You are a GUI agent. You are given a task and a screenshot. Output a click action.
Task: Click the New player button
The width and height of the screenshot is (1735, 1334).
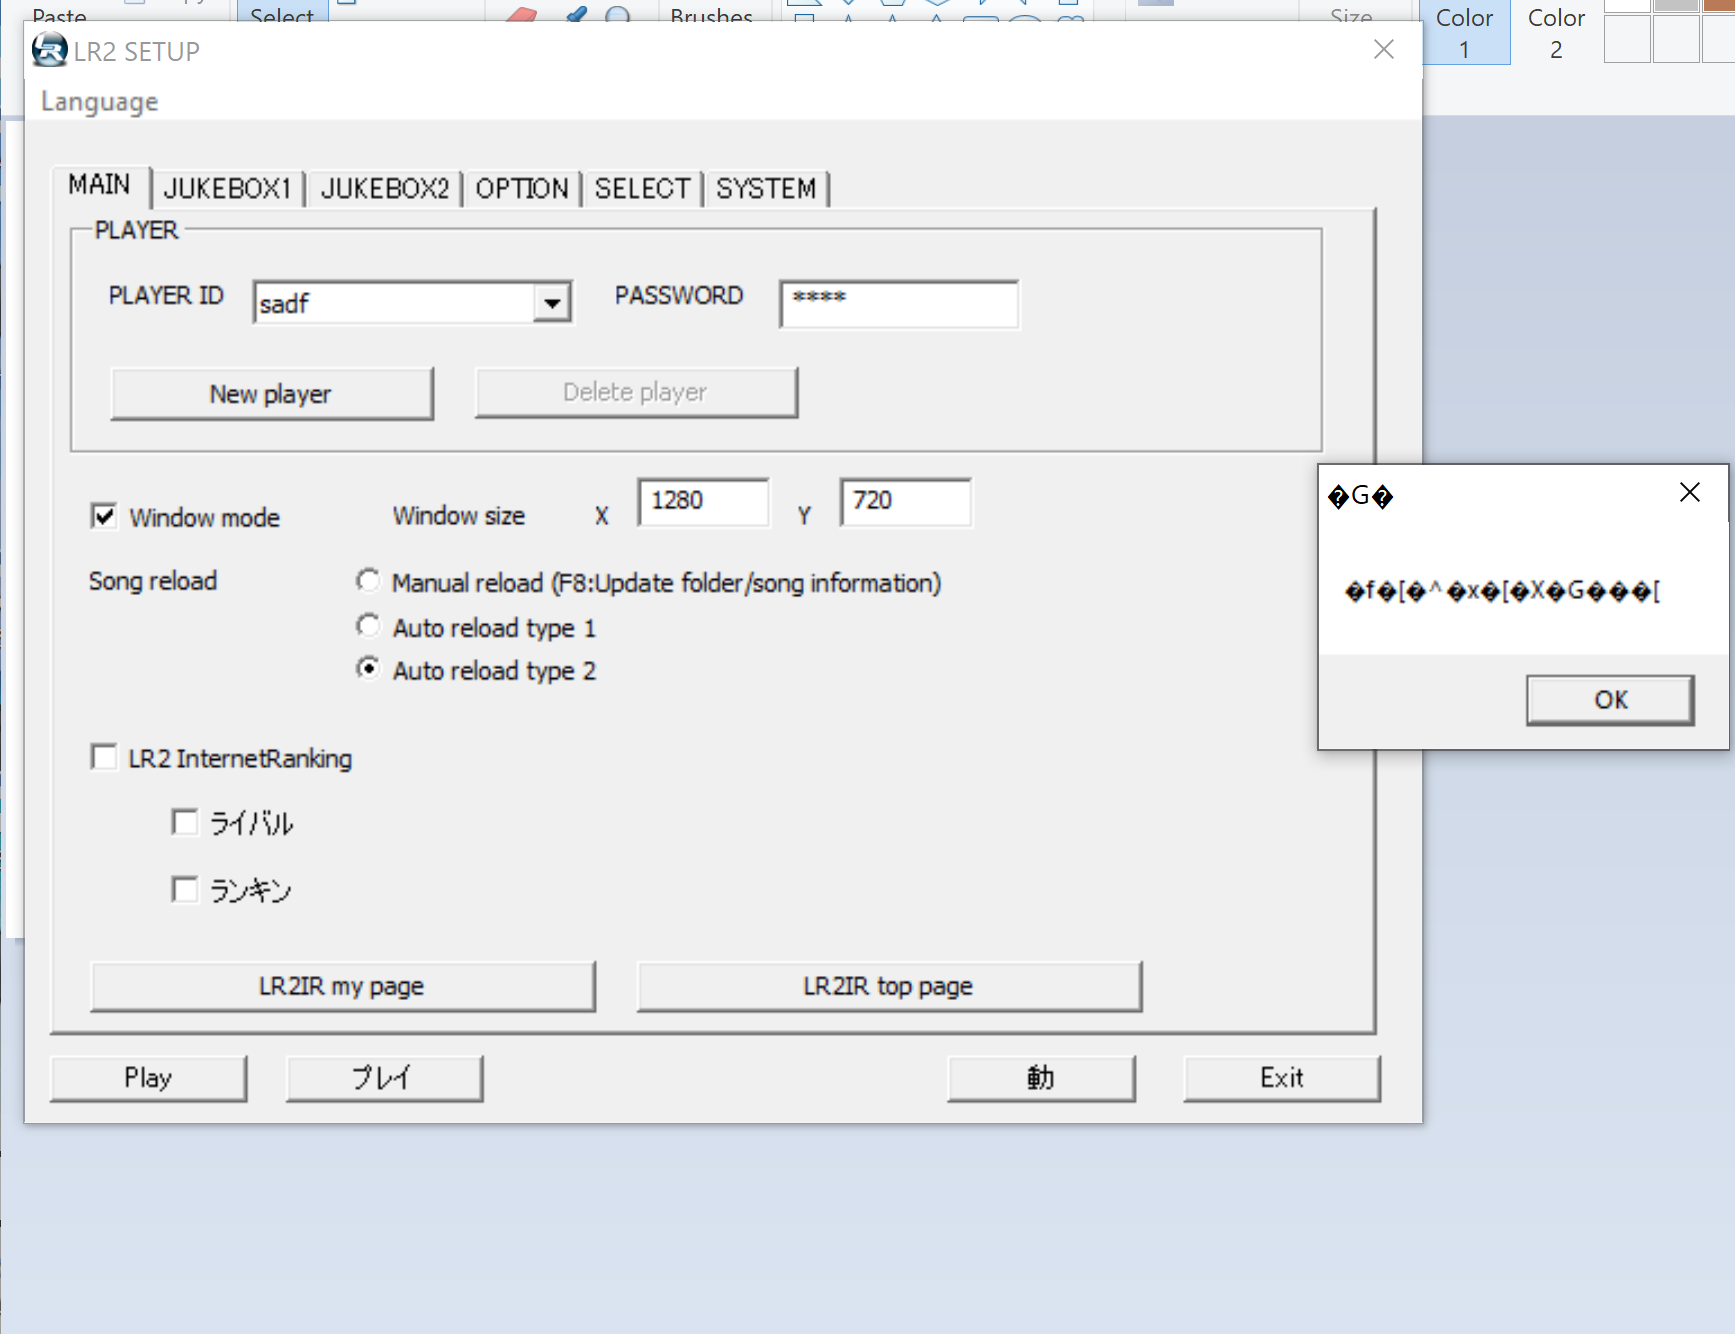click(271, 394)
